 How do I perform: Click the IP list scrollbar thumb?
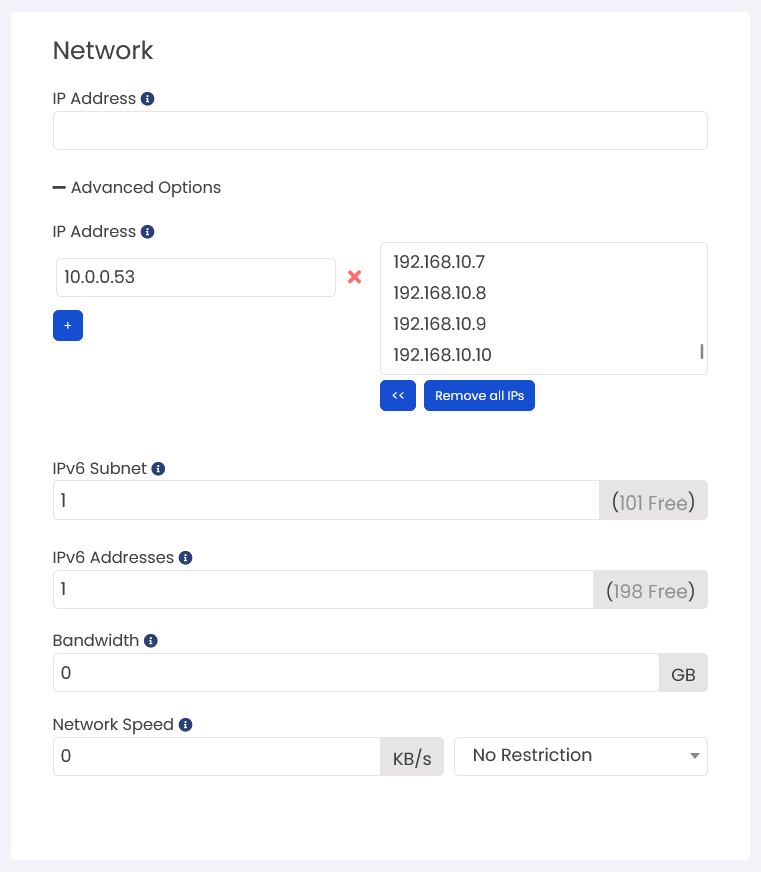701,351
